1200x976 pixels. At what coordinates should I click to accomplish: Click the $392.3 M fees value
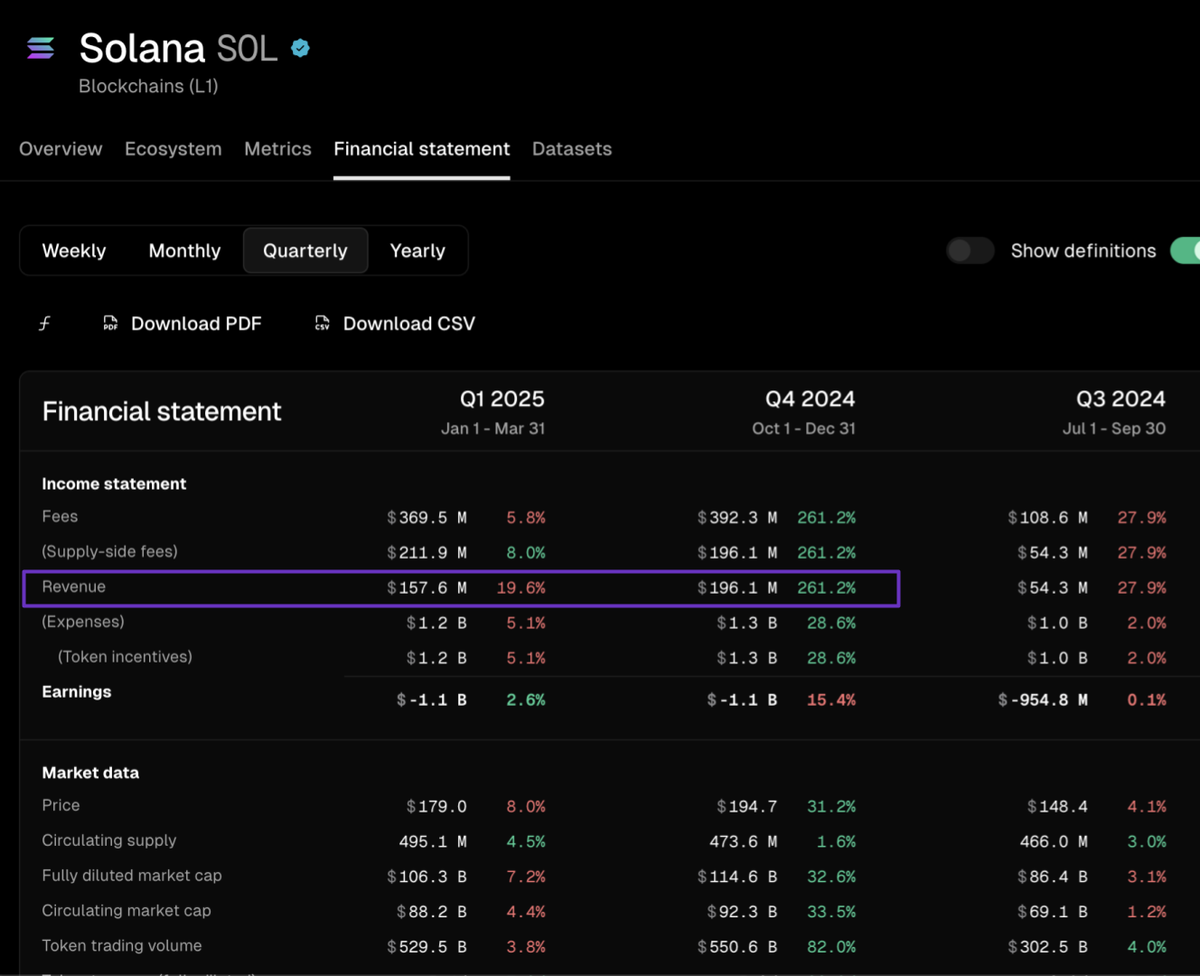click(x=738, y=518)
